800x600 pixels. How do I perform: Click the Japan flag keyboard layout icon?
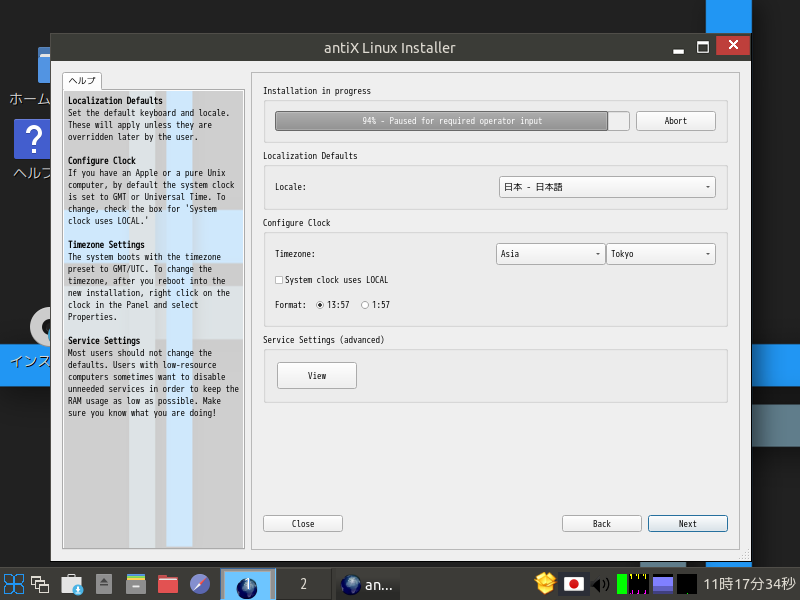coord(573,584)
